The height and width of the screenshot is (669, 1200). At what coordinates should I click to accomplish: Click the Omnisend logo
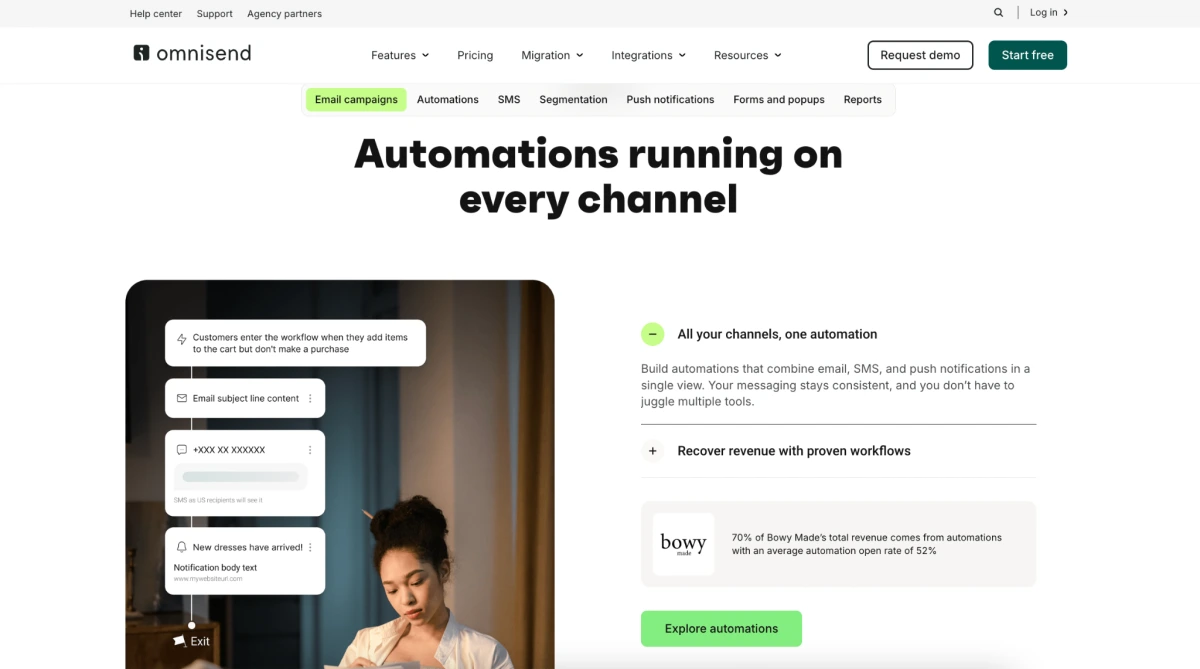click(192, 53)
